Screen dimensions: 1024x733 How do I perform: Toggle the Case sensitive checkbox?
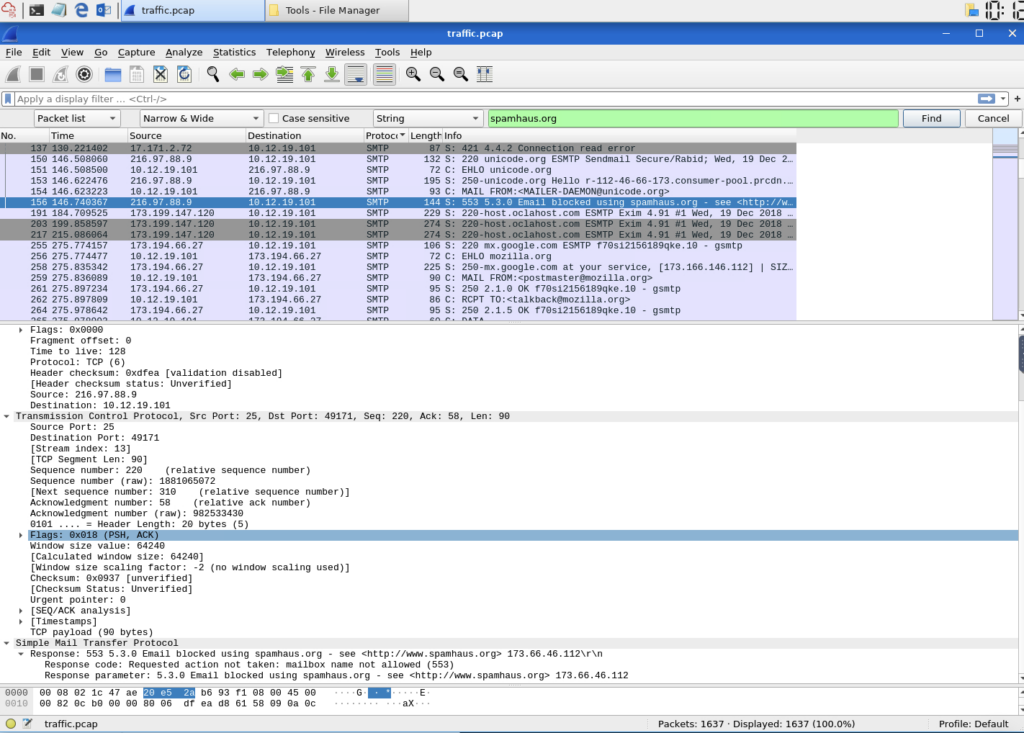[274, 118]
